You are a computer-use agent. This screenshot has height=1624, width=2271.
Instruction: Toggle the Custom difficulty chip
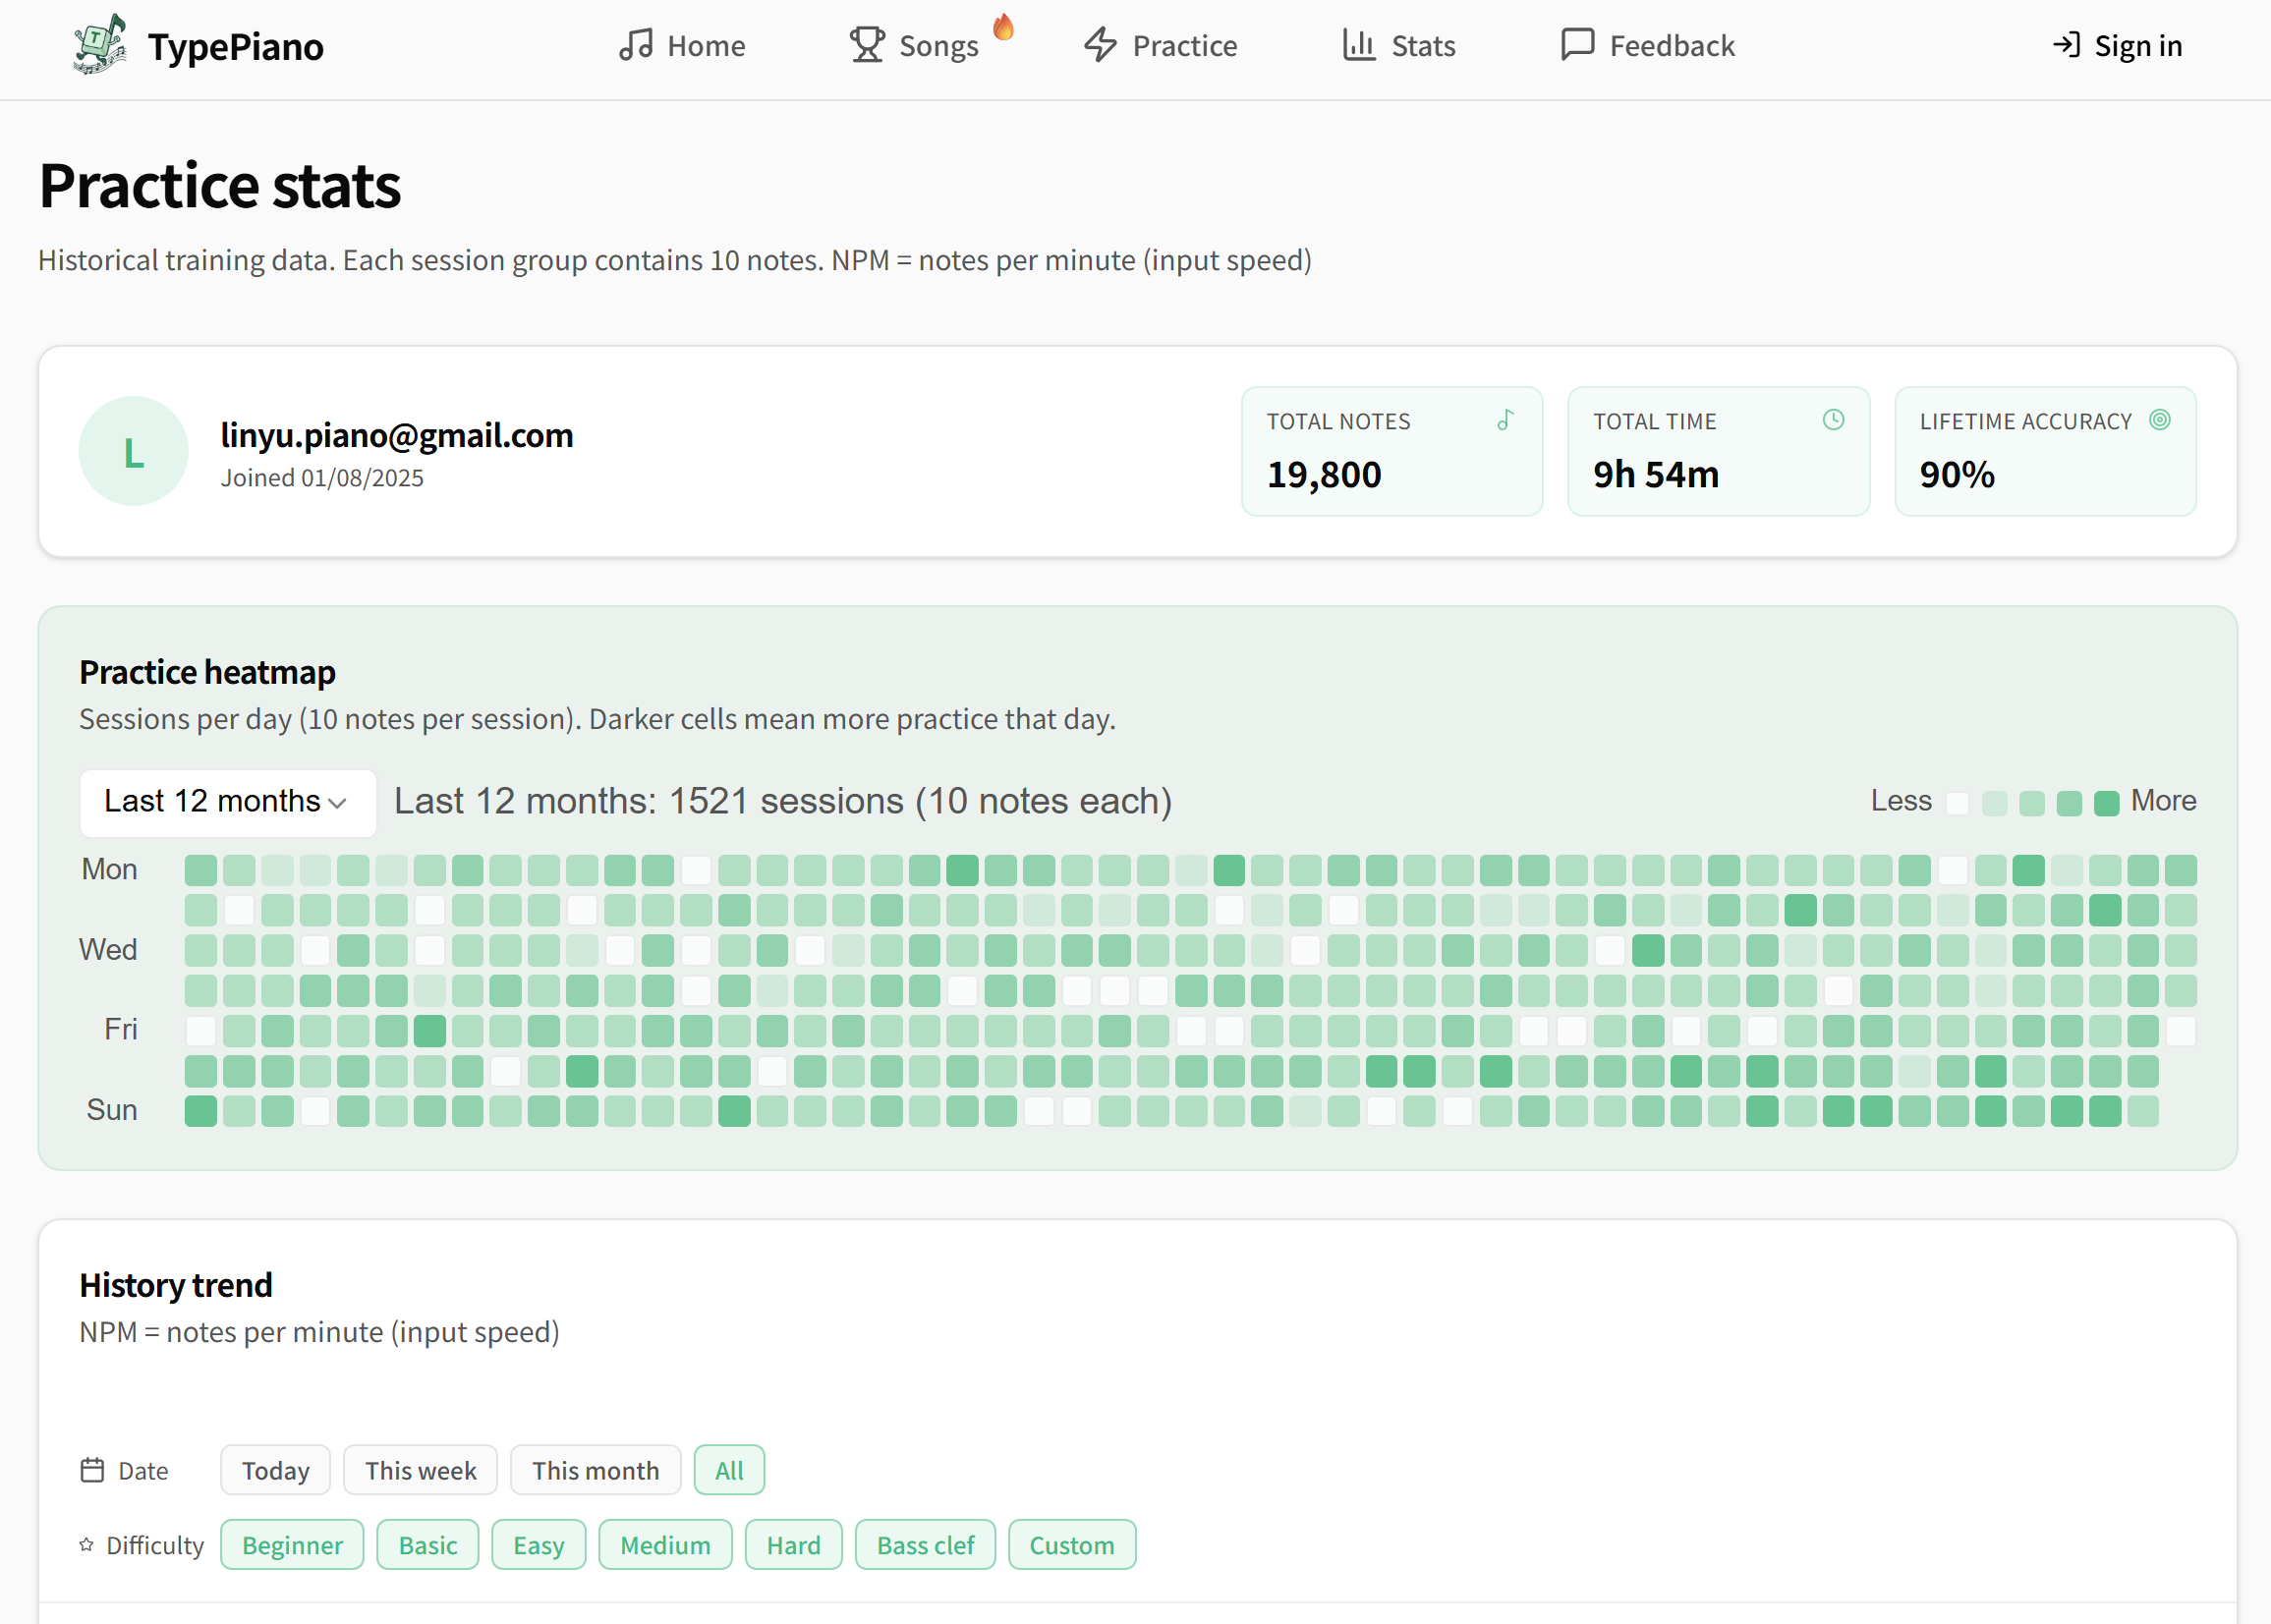tap(1072, 1545)
